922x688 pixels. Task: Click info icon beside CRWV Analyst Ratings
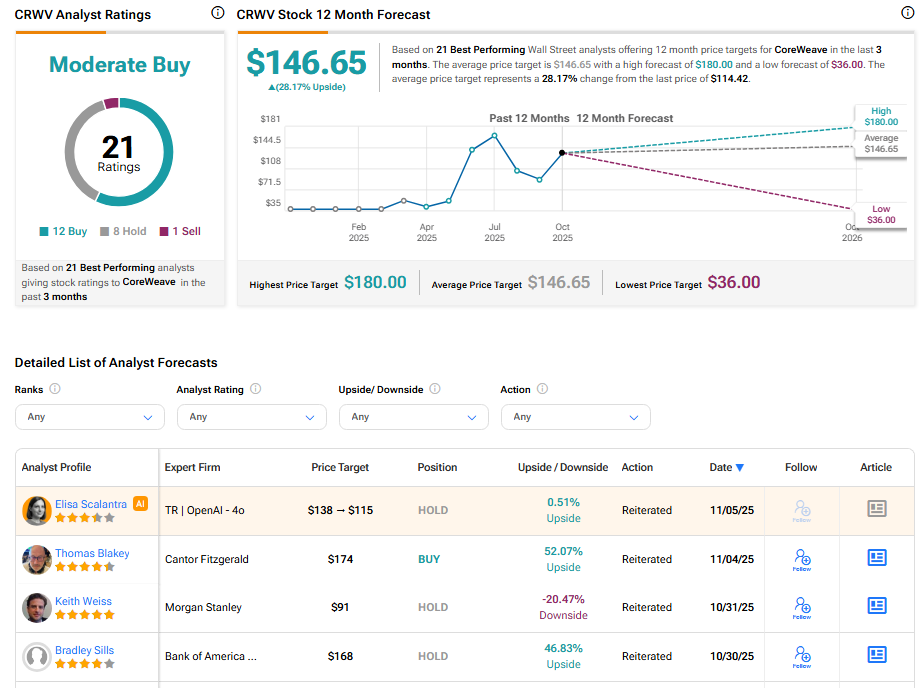(x=218, y=13)
